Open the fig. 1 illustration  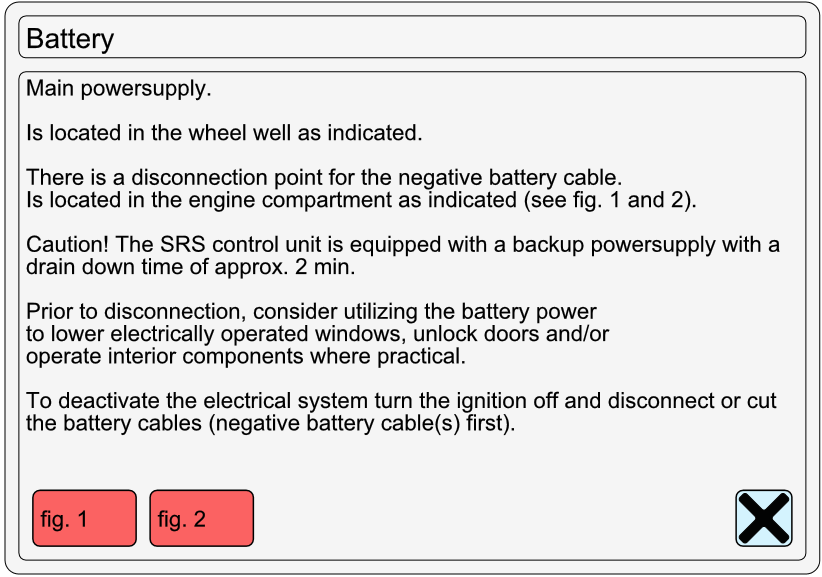84,518
